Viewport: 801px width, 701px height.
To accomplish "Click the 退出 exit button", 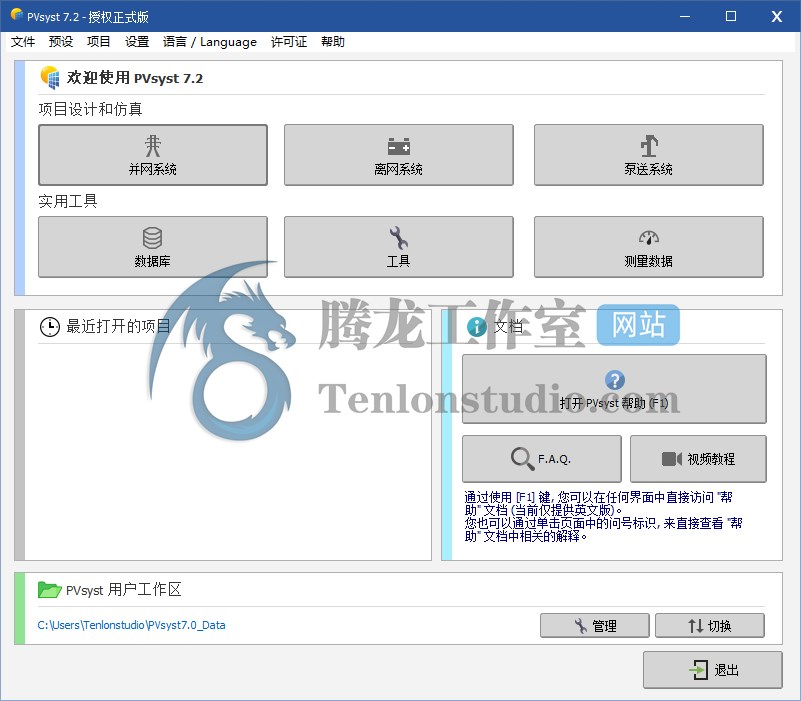I will pyautogui.click(x=713, y=670).
